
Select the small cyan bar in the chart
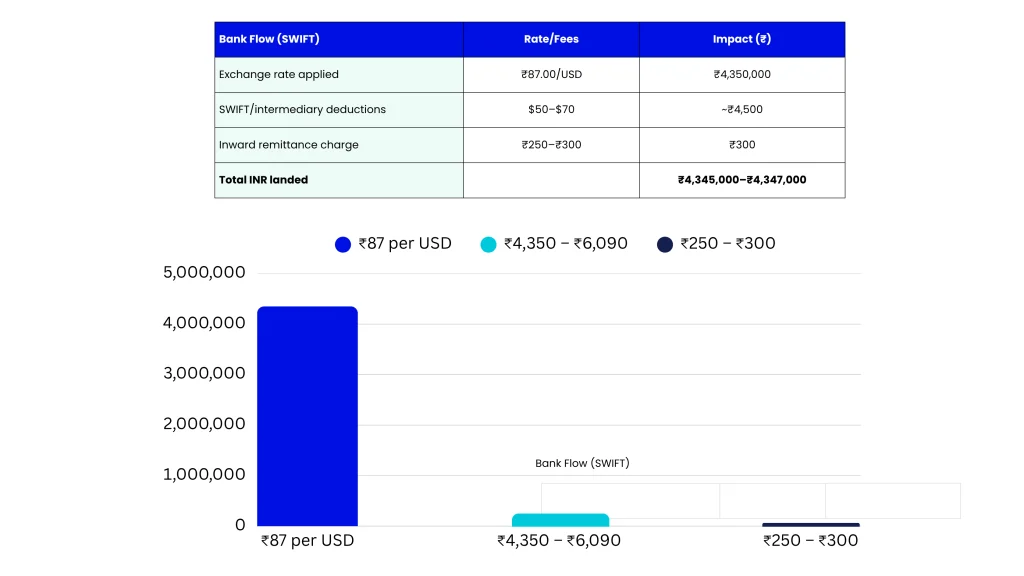tap(561, 520)
